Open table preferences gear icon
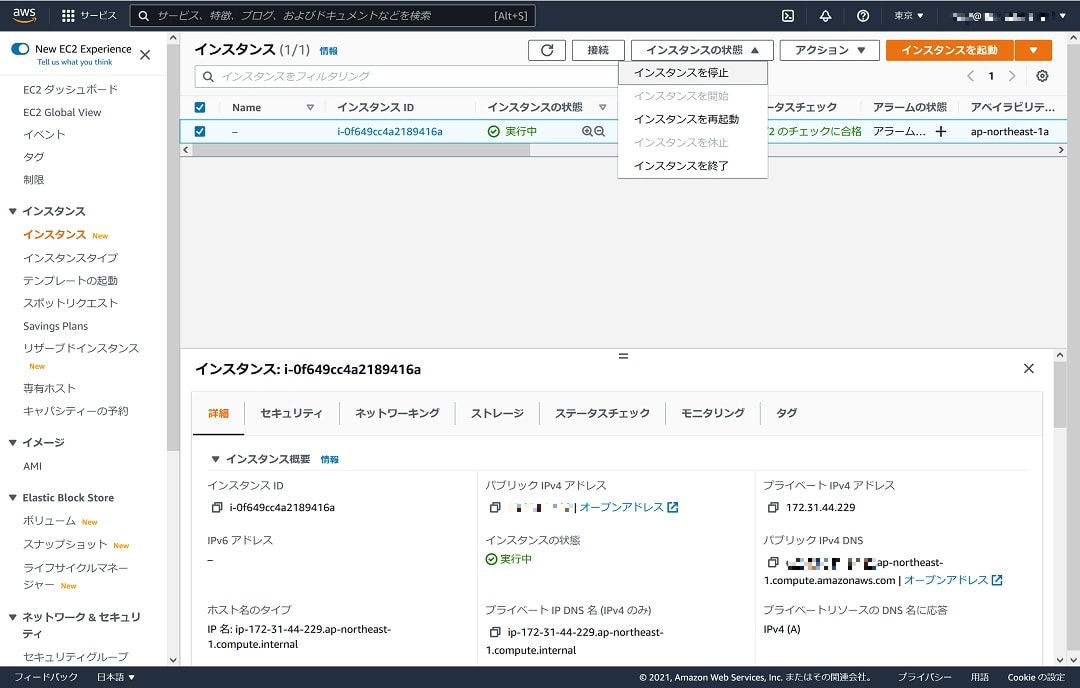The height and width of the screenshot is (688, 1080). pyautogui.click(x=1042, y=76)
